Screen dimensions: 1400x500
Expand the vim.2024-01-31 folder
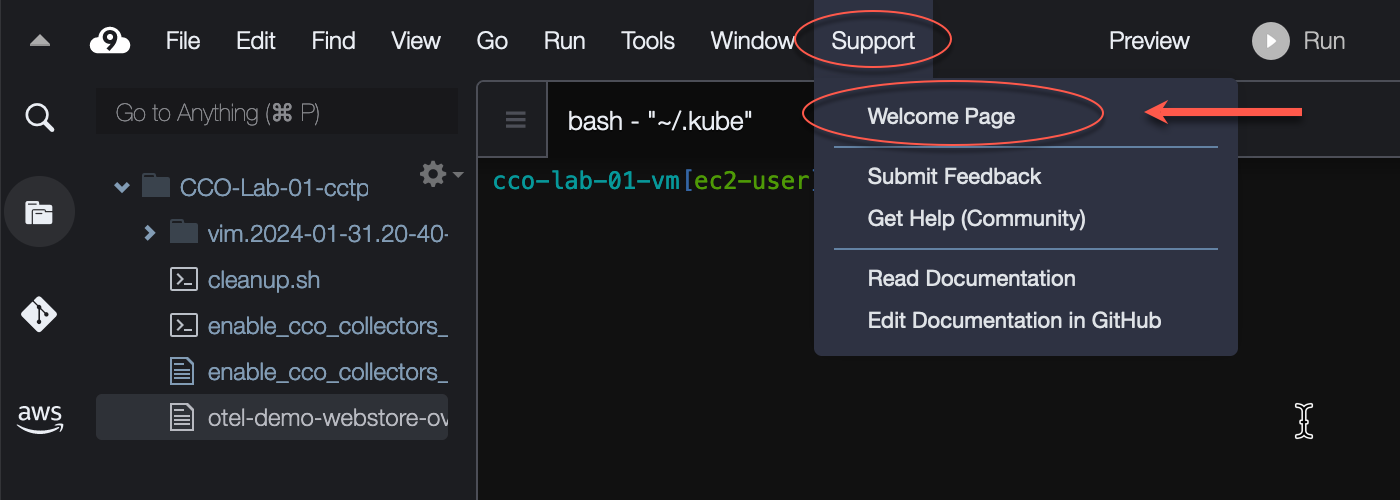(x=150, y=233)
